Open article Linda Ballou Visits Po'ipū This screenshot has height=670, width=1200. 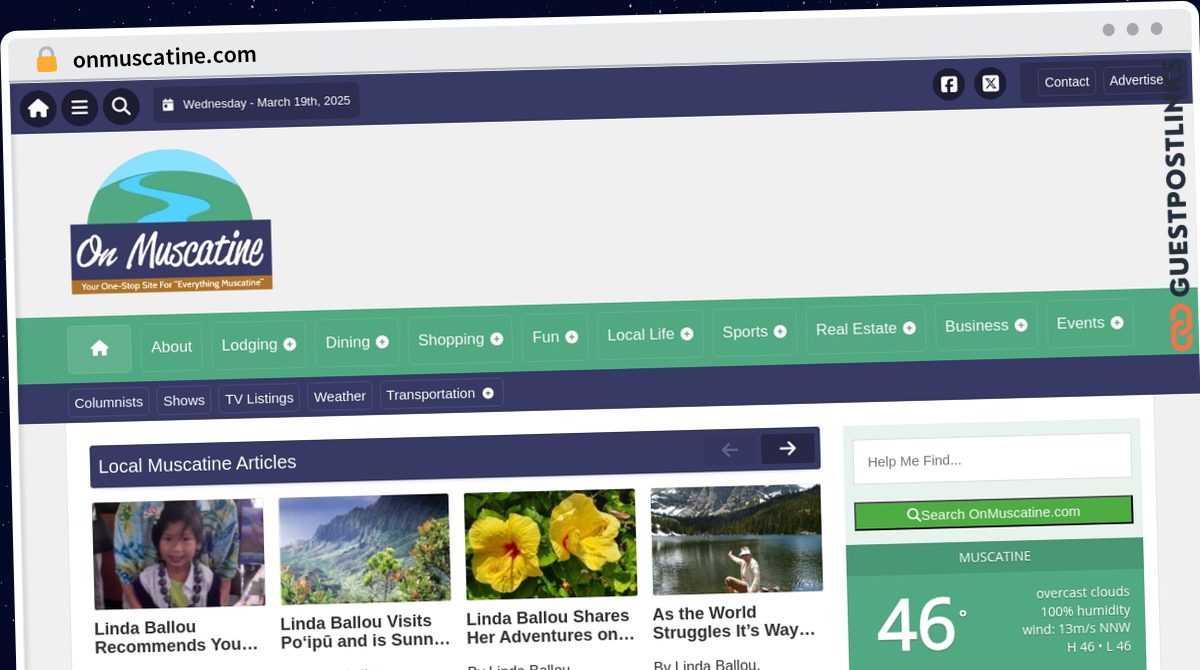coord(365,630)
